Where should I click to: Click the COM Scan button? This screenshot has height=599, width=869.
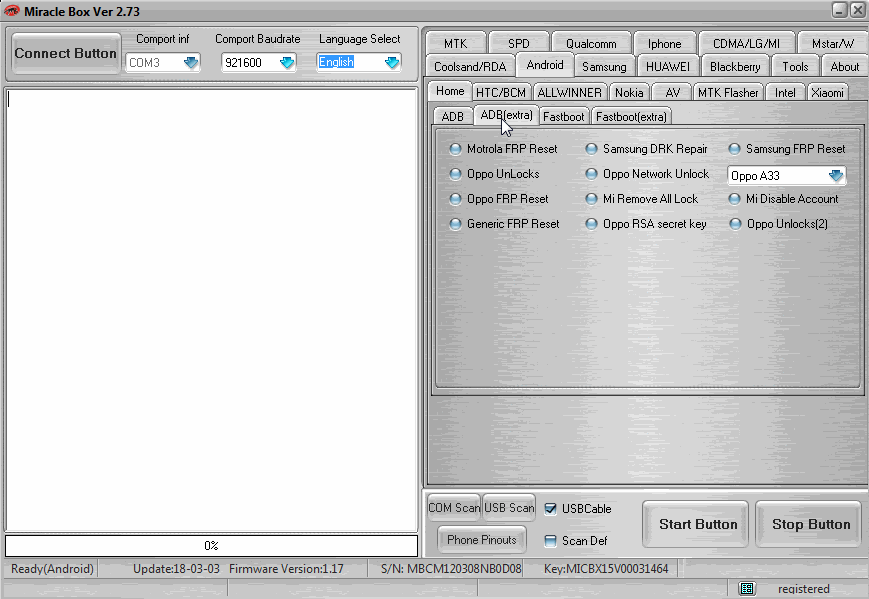pos(454,508)
